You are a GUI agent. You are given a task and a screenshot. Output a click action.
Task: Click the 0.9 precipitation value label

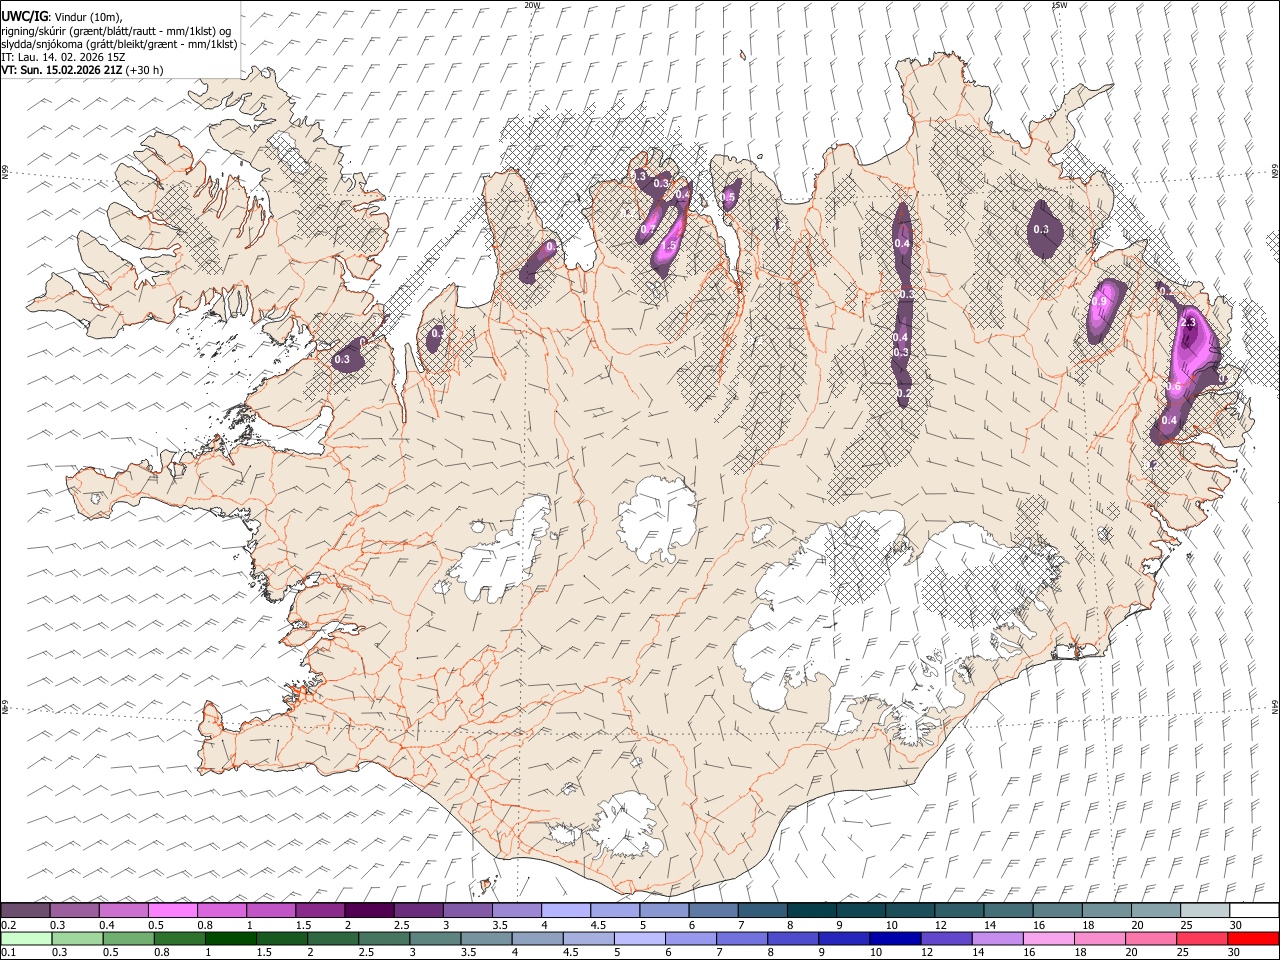click(1099, 301)
